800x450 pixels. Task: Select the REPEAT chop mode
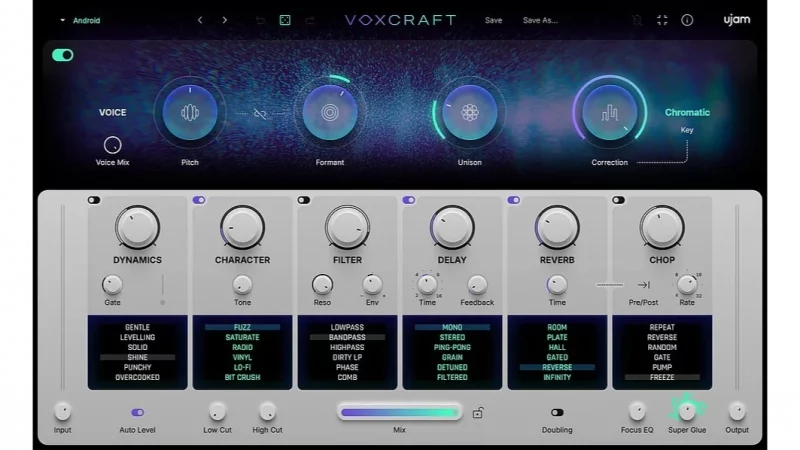pyautogui.click(x=662, y=327)
